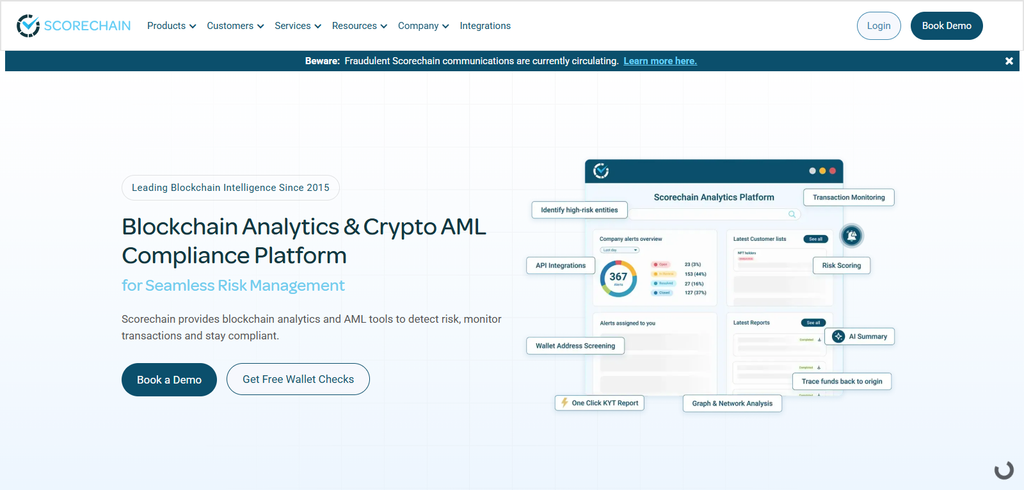Click the One Click KYT Report label
Image resolution: width=1024 pixels, height=490 pixels.
click(x=605, y=403)
